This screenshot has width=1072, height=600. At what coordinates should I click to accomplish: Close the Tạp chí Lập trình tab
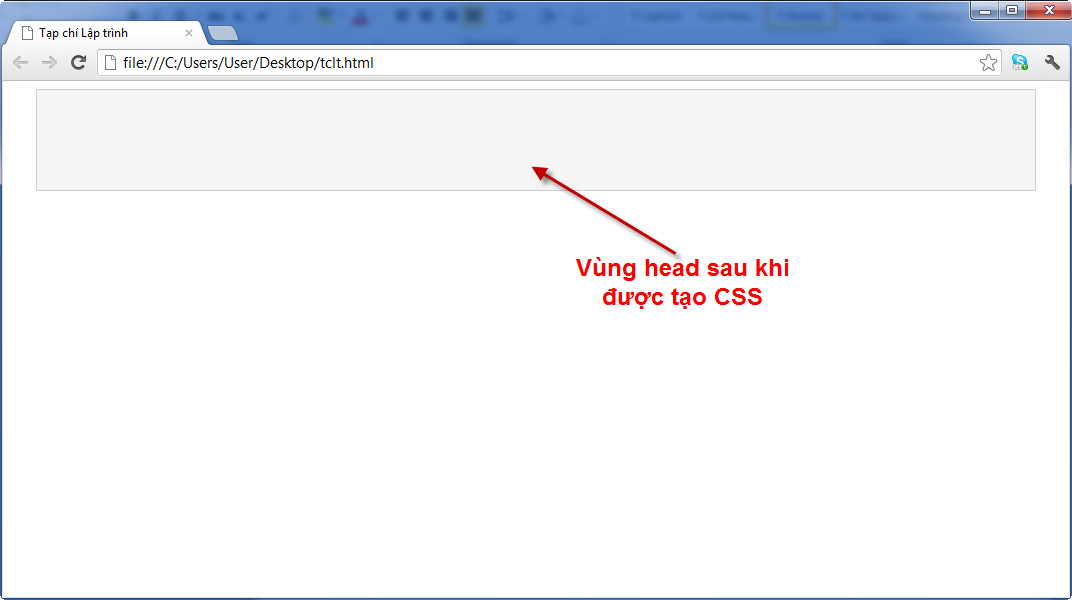189,33
